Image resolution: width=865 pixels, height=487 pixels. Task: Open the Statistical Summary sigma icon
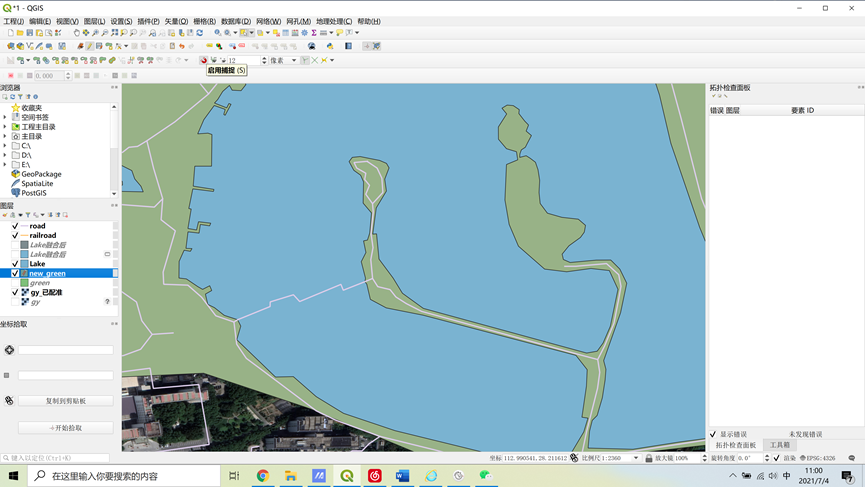tap(314, 33)
